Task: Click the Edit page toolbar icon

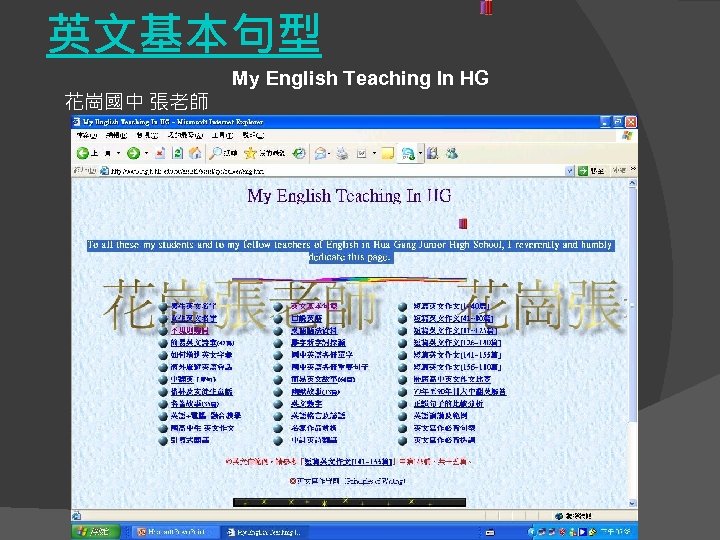Action: [361, 153]
